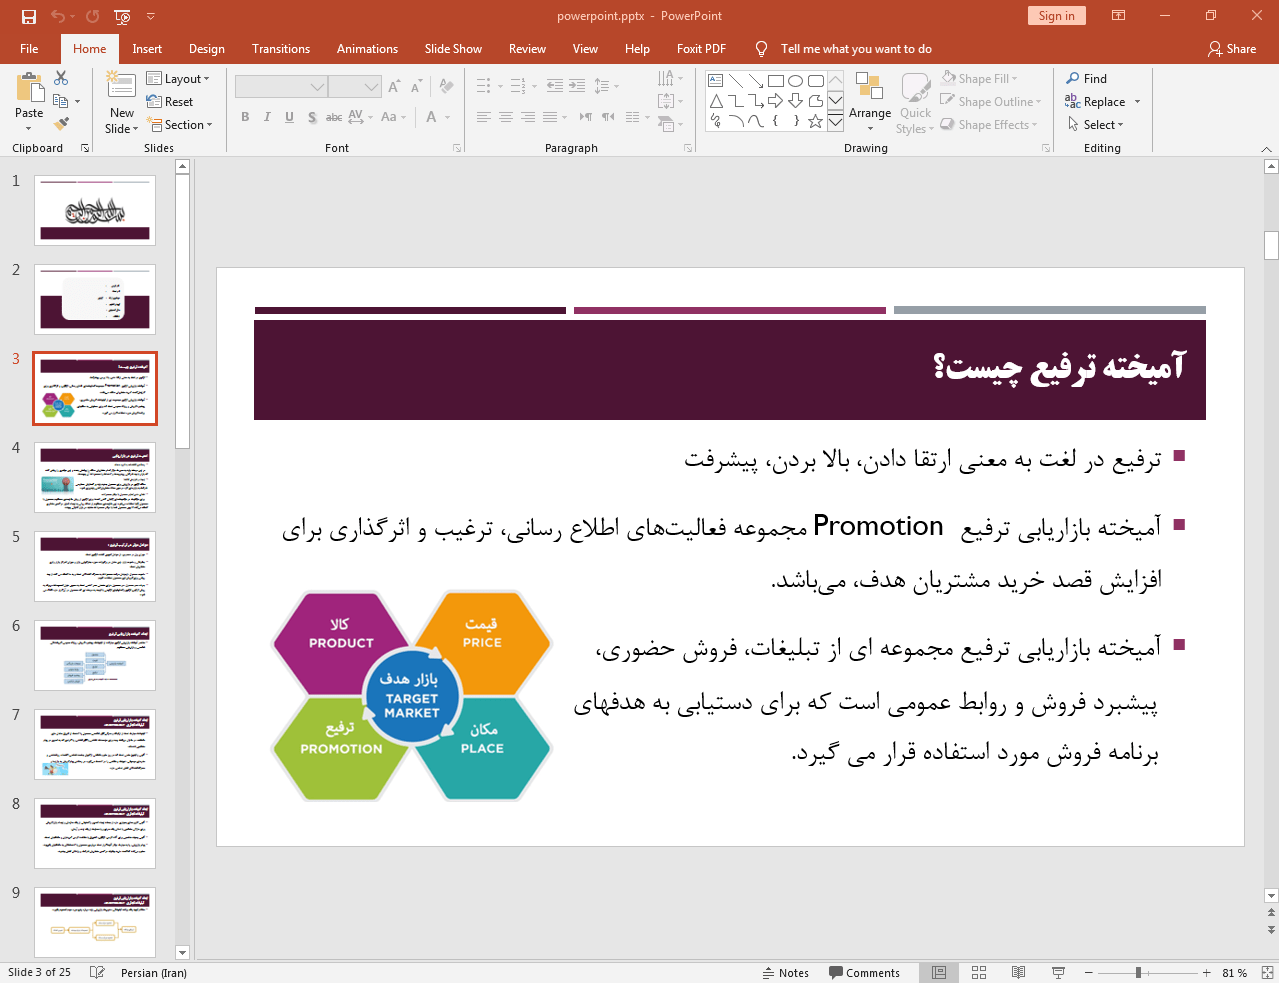This screenshot has width=1279, height=983.
Task: Open the Select dropdown
Action: 1095,125
